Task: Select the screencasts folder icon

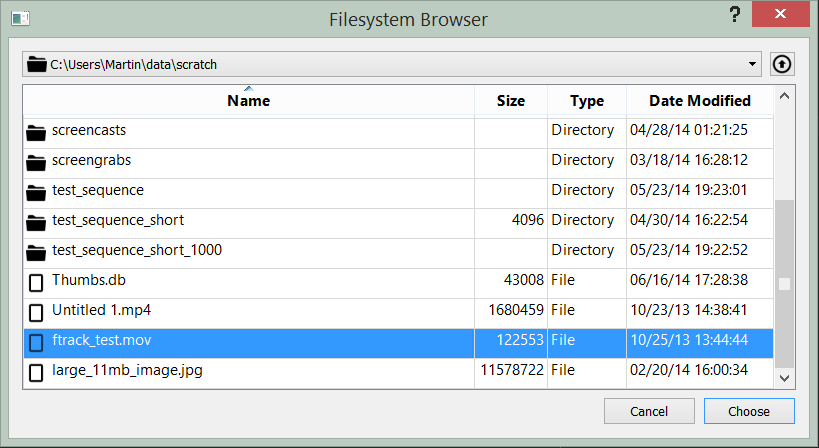Action: point(36,133)
